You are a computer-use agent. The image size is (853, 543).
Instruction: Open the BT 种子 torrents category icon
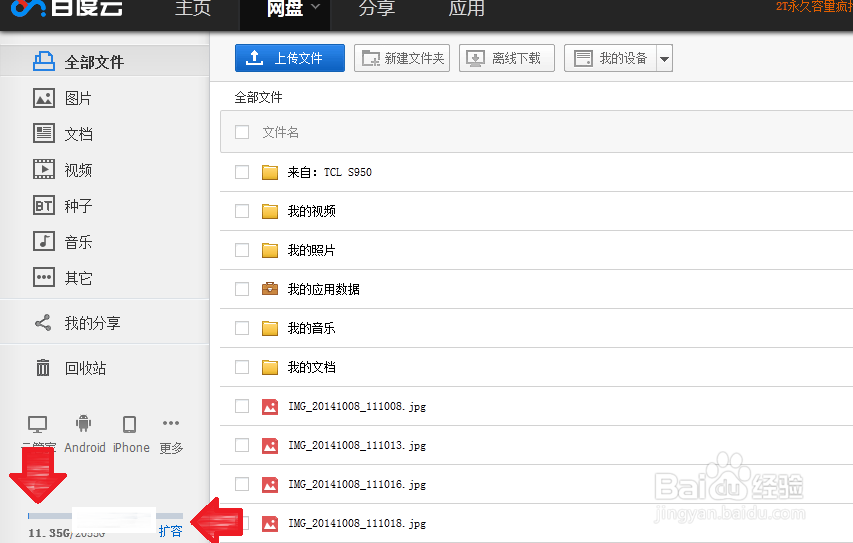(44, 205)
